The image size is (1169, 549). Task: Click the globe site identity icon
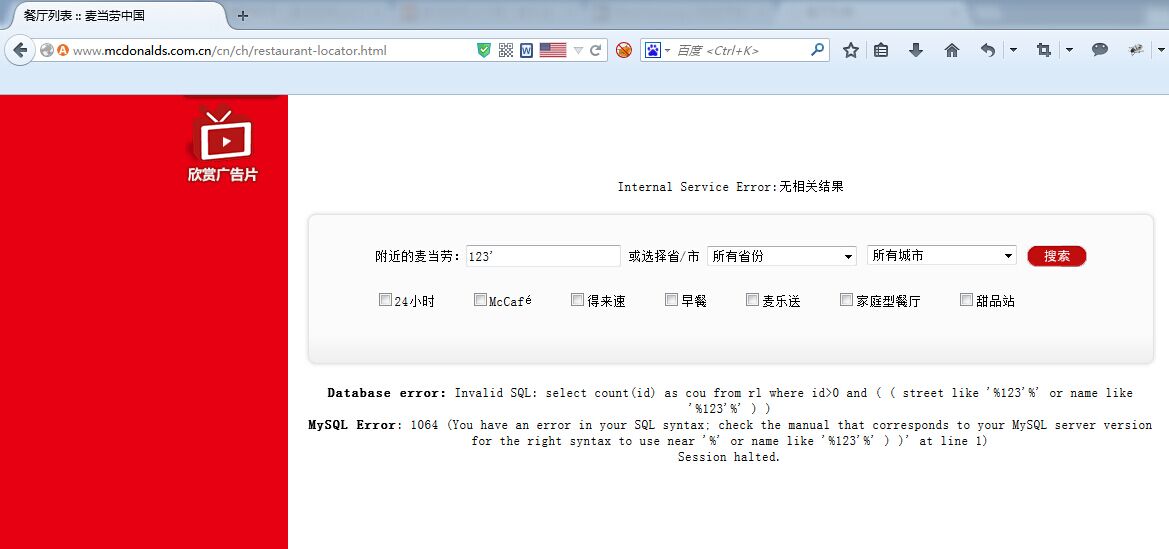47,51
